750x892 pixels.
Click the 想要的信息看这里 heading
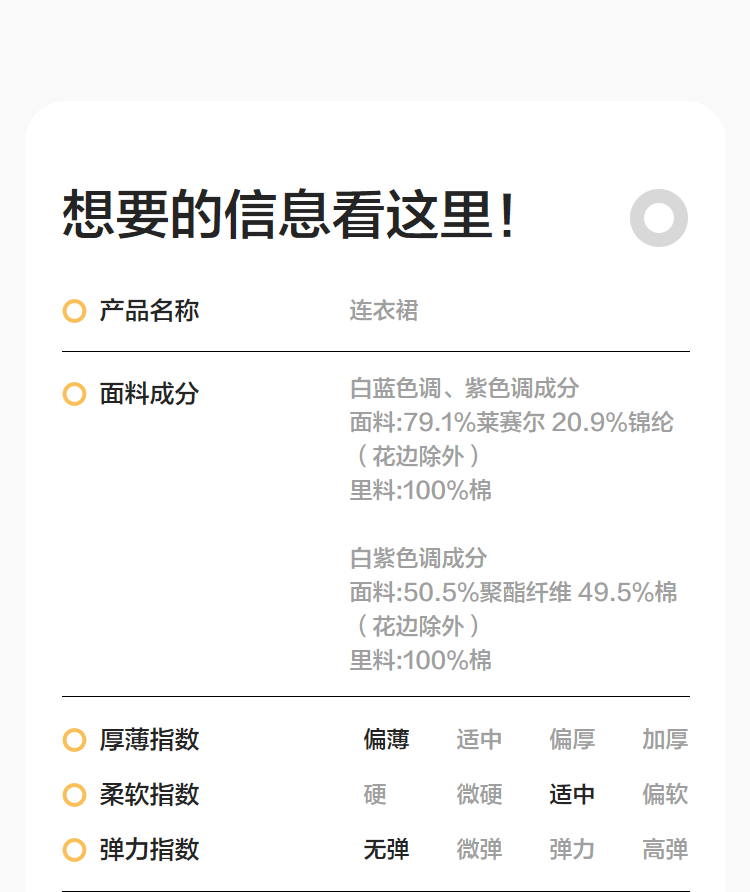[x=290, y=215]
